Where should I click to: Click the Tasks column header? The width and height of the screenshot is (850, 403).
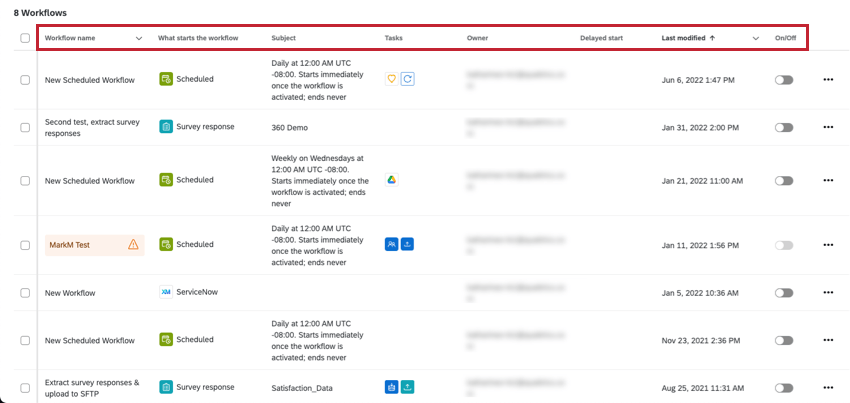point(394,38)
